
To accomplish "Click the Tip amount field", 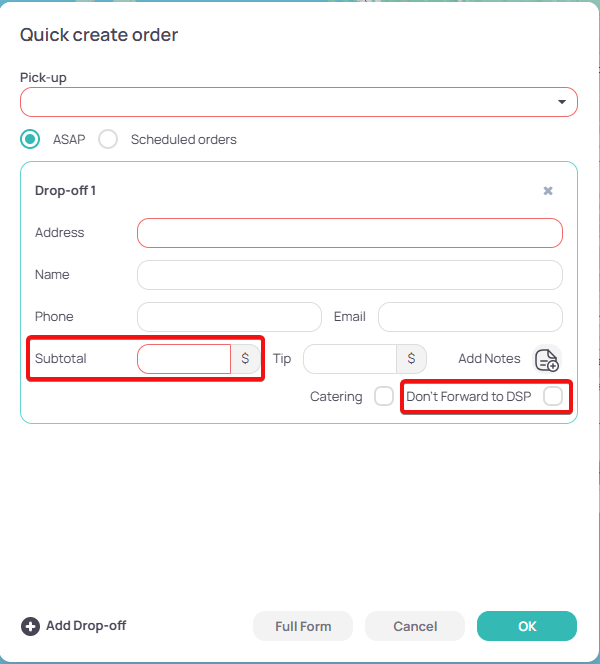I will coord(350,359).
